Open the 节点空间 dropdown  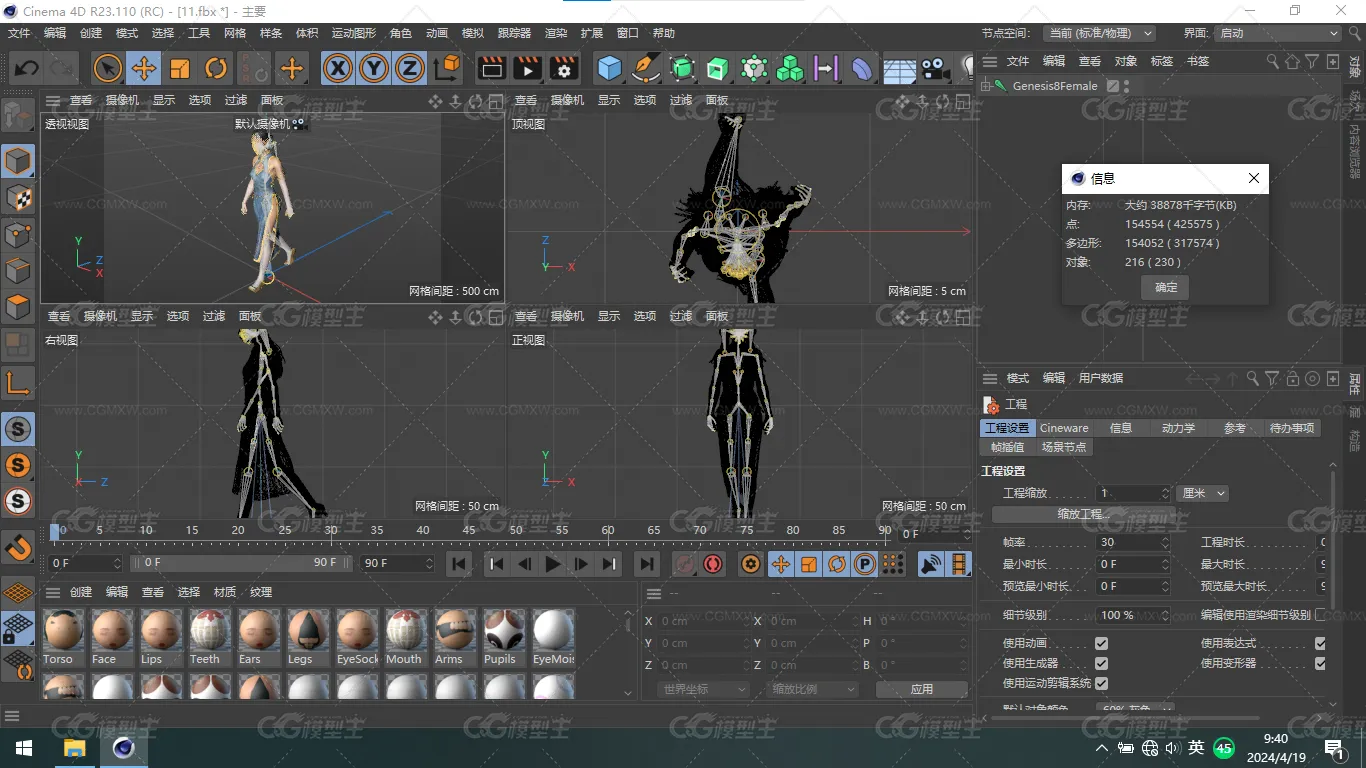1099,33
